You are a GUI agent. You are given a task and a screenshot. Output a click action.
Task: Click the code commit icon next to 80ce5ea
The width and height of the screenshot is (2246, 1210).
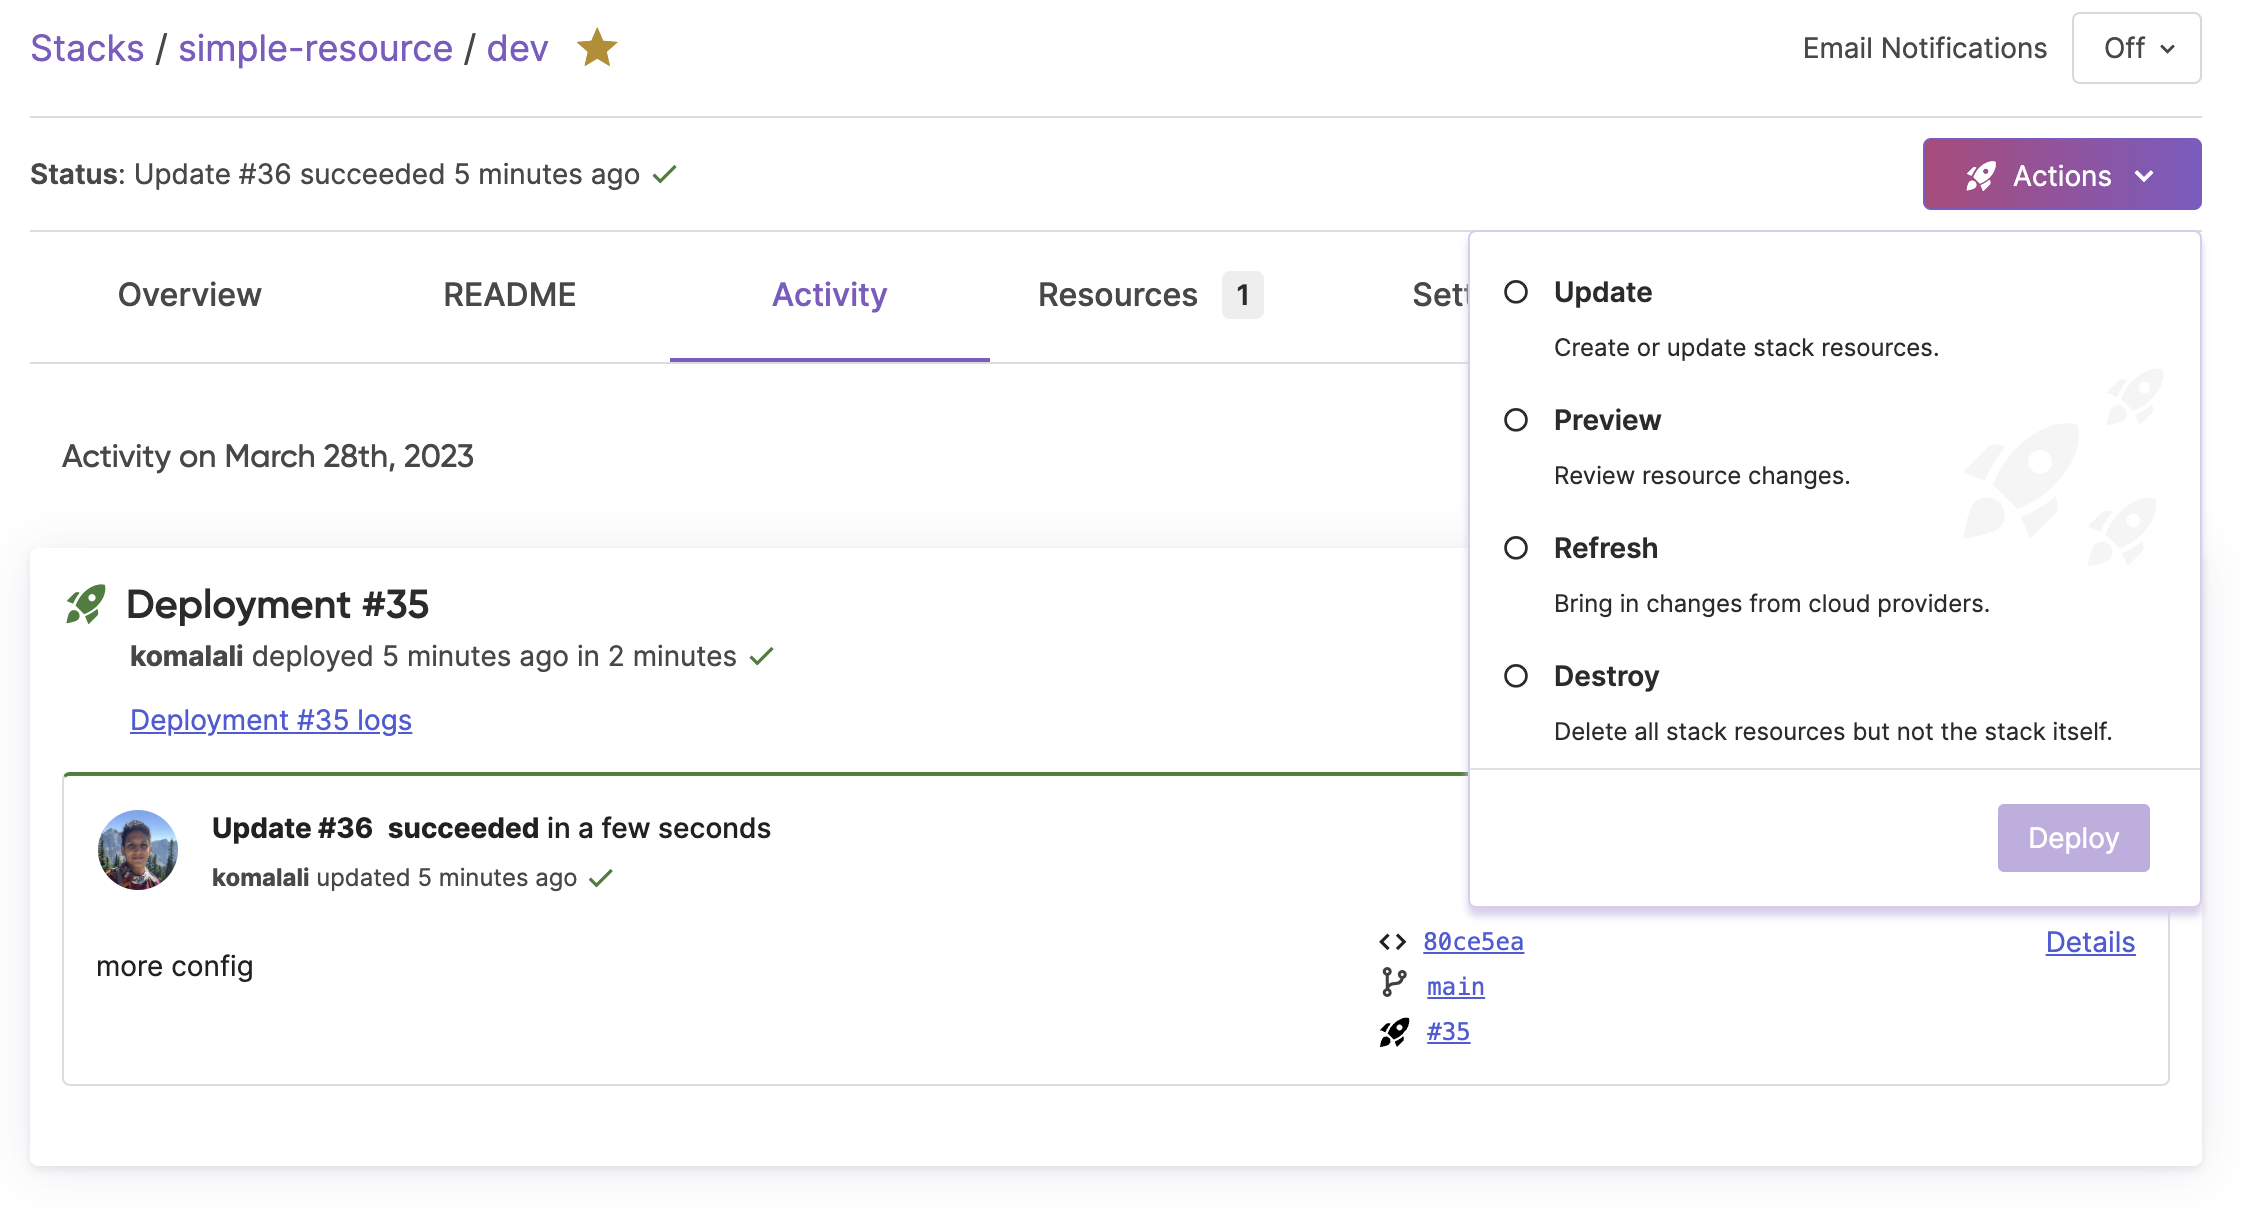1393,940
